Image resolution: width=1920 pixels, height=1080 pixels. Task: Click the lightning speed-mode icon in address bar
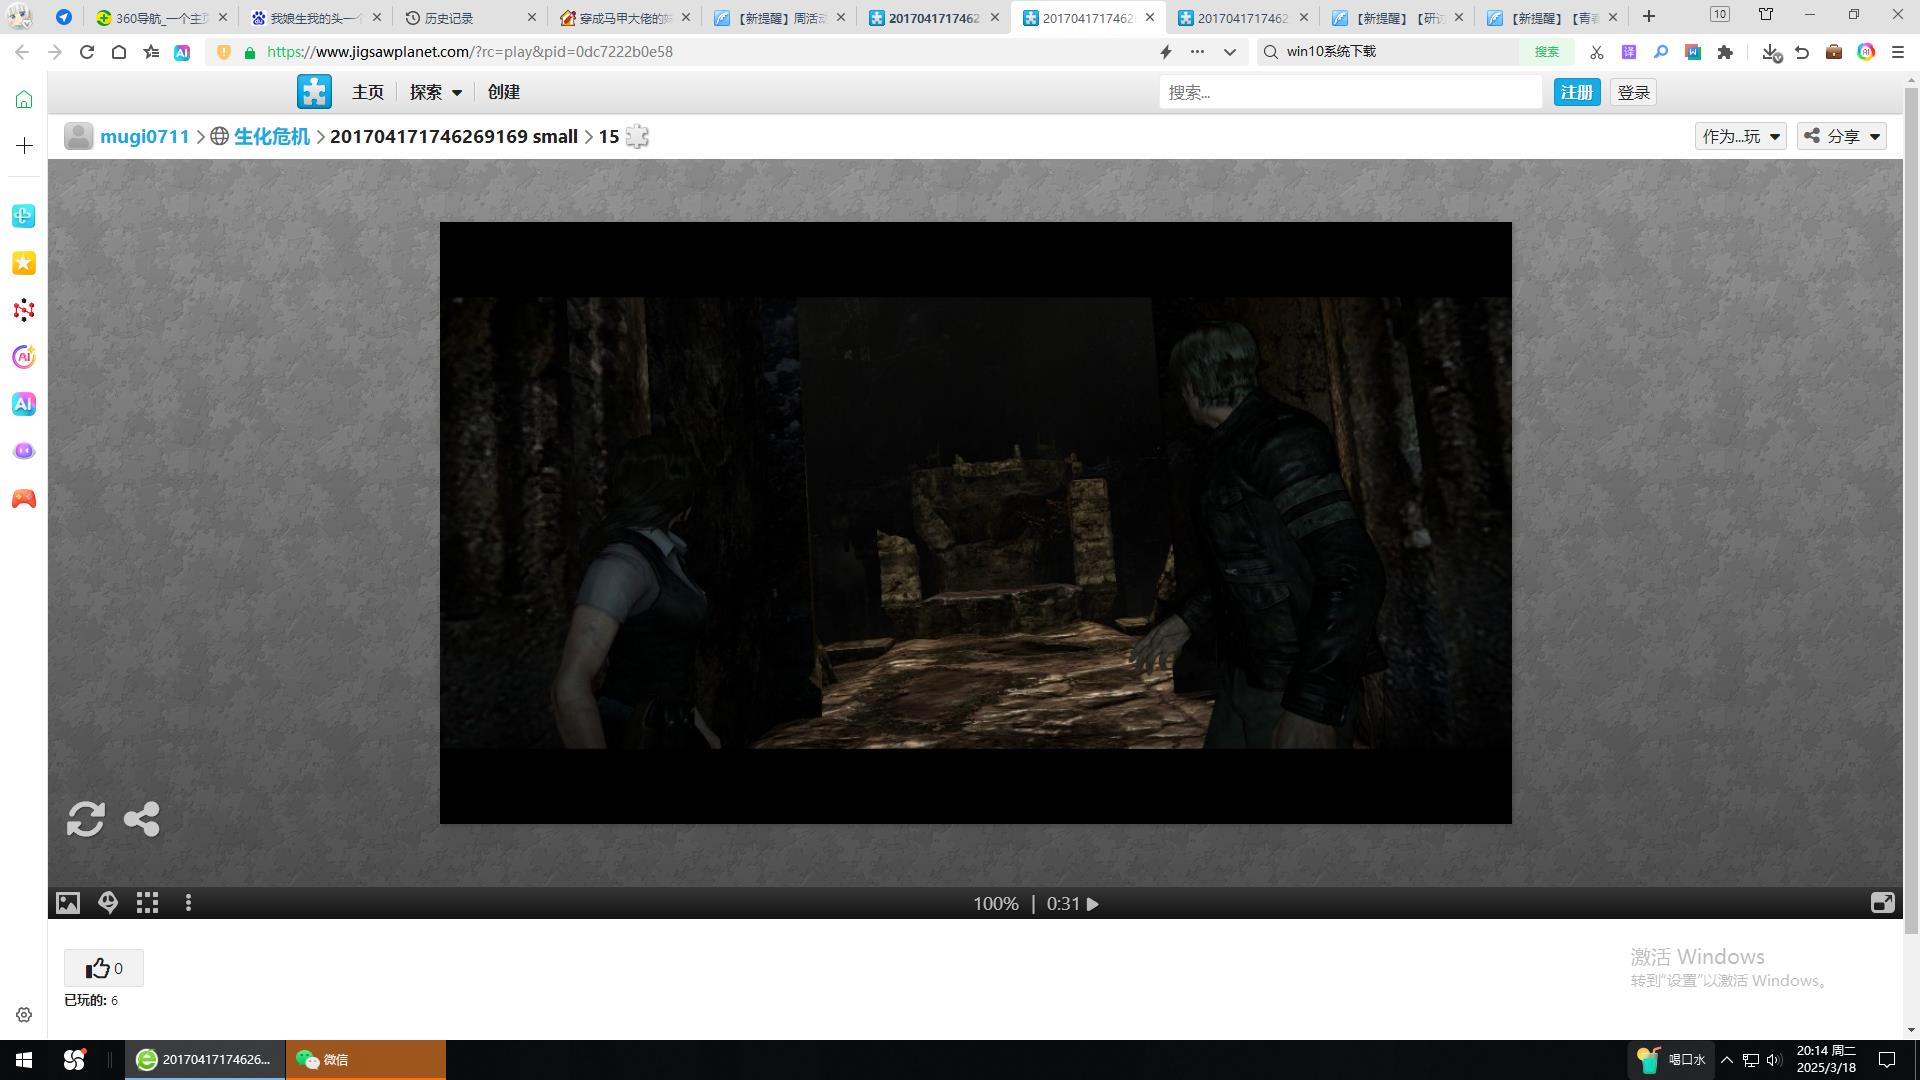tap(1165, 52)
